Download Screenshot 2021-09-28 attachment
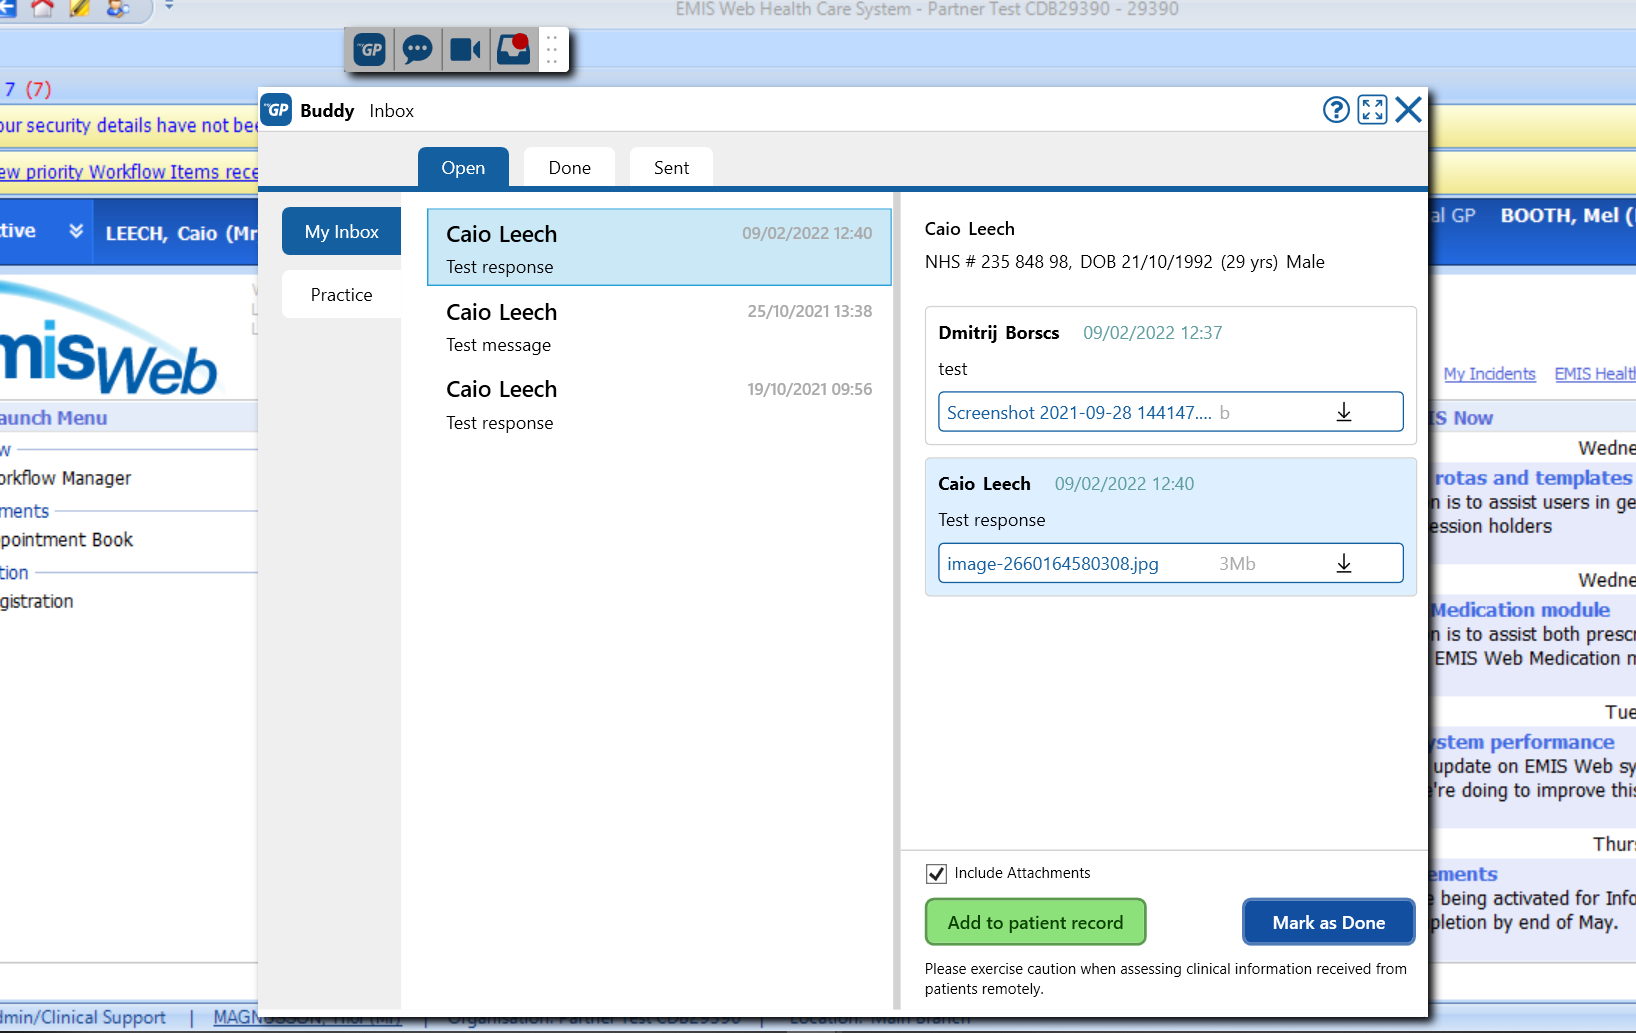The height and width of the screenshot is (1033, 1636). click(1344, 412)
